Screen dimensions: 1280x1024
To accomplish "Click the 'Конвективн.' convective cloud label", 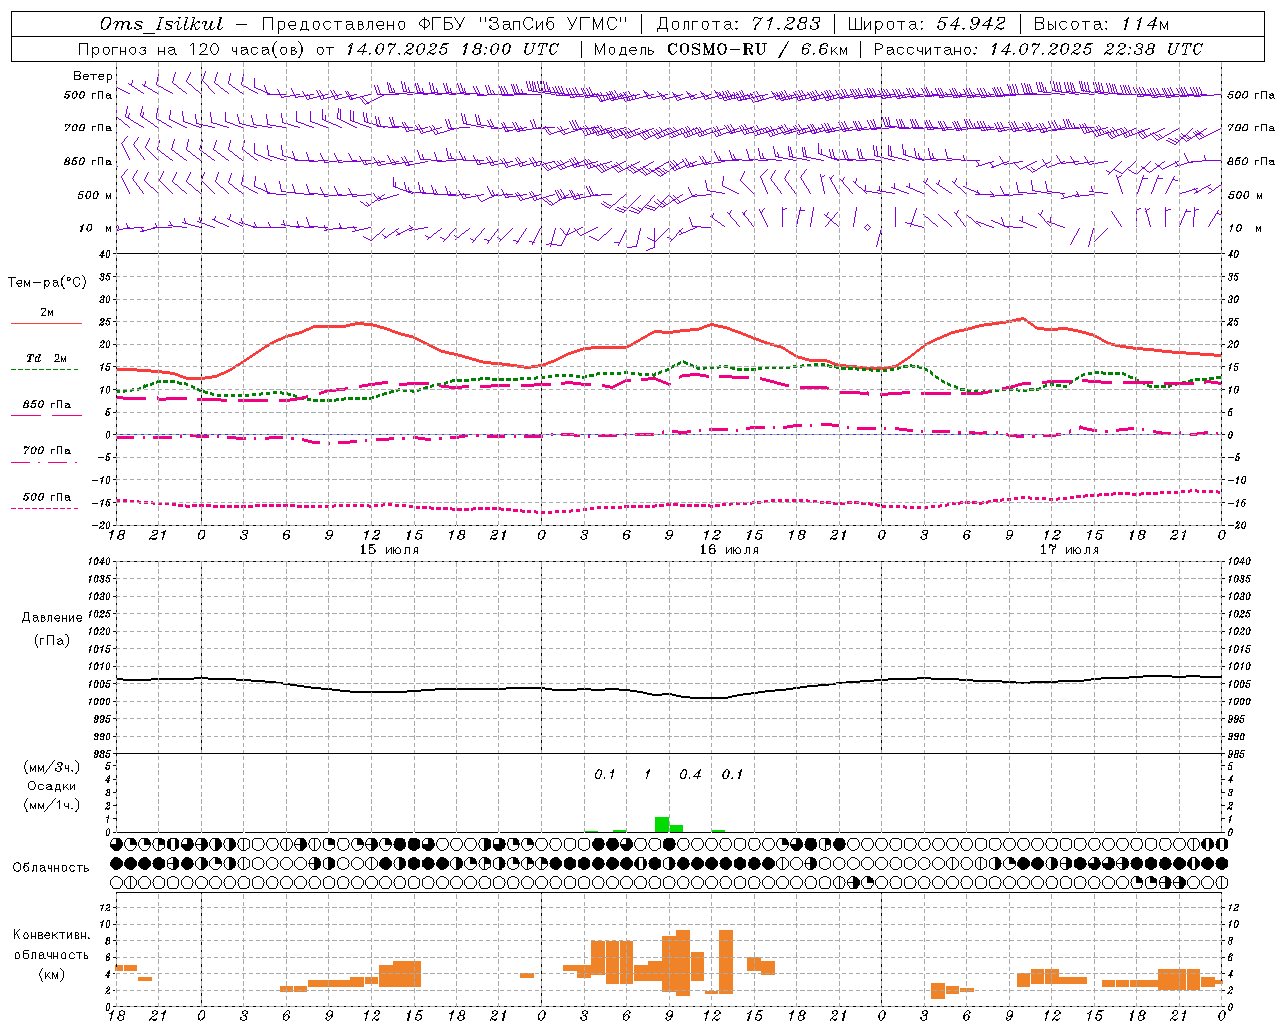I will pos(51,935).
